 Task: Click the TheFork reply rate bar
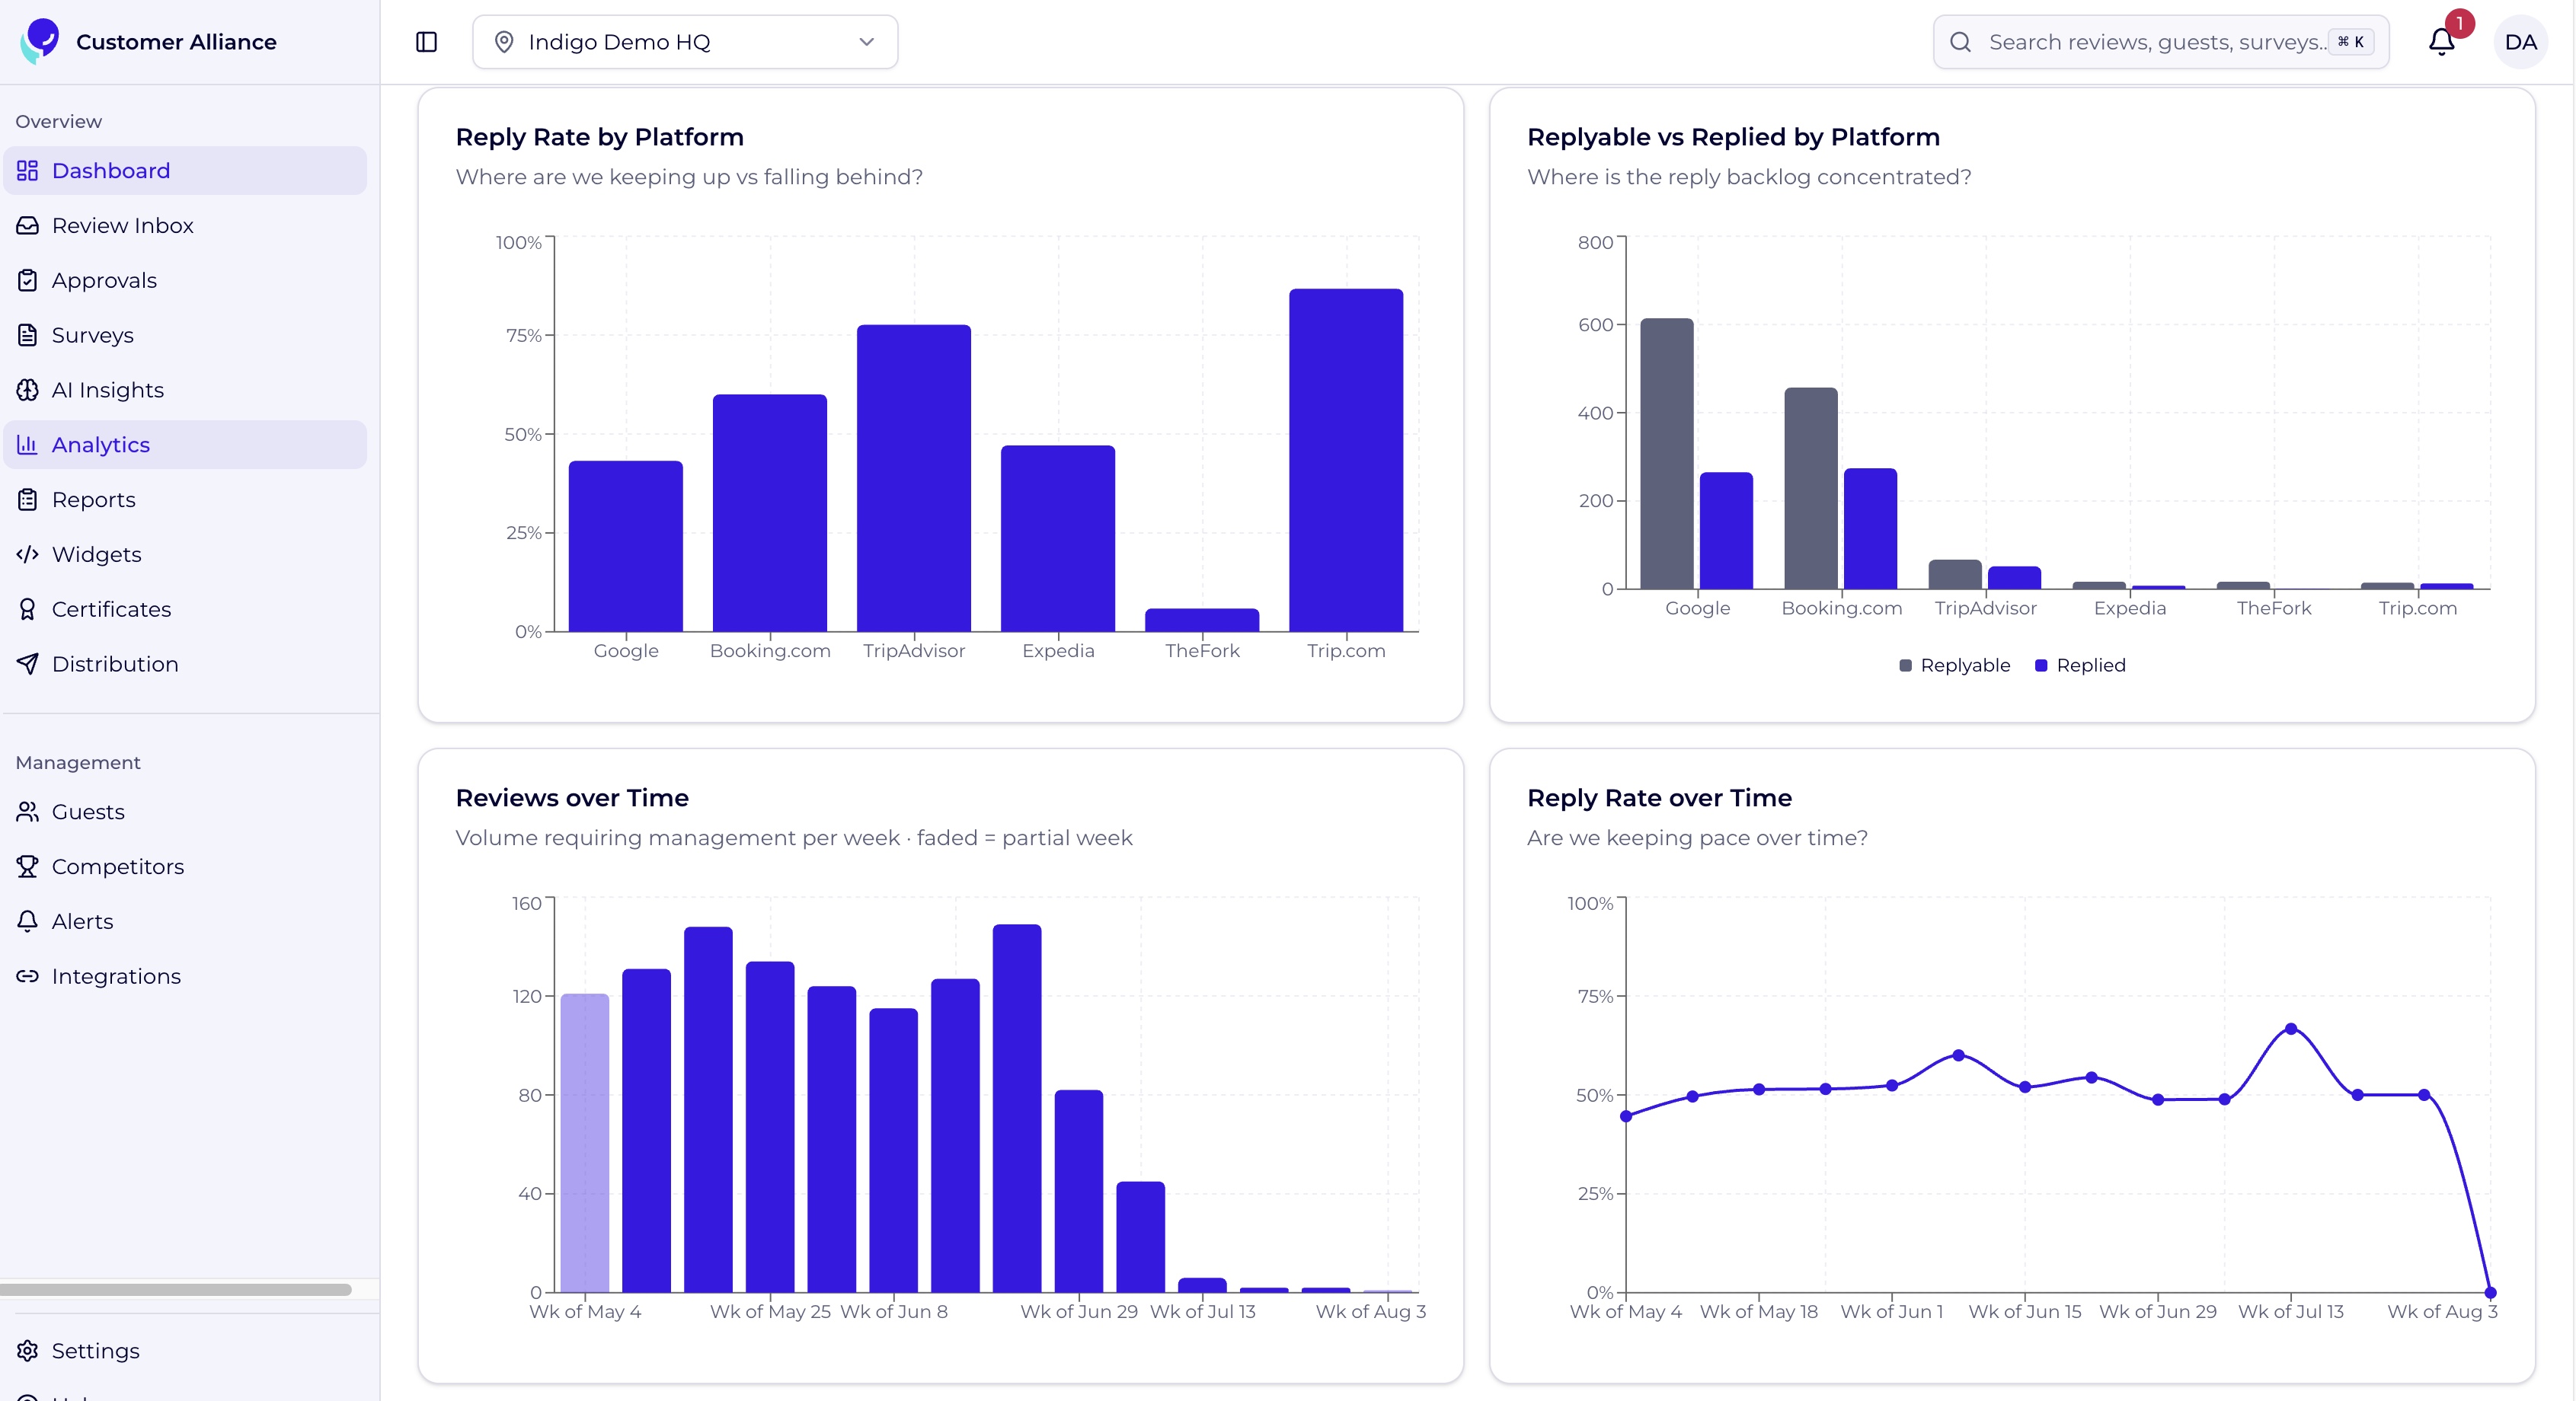tap(1202, 620)
